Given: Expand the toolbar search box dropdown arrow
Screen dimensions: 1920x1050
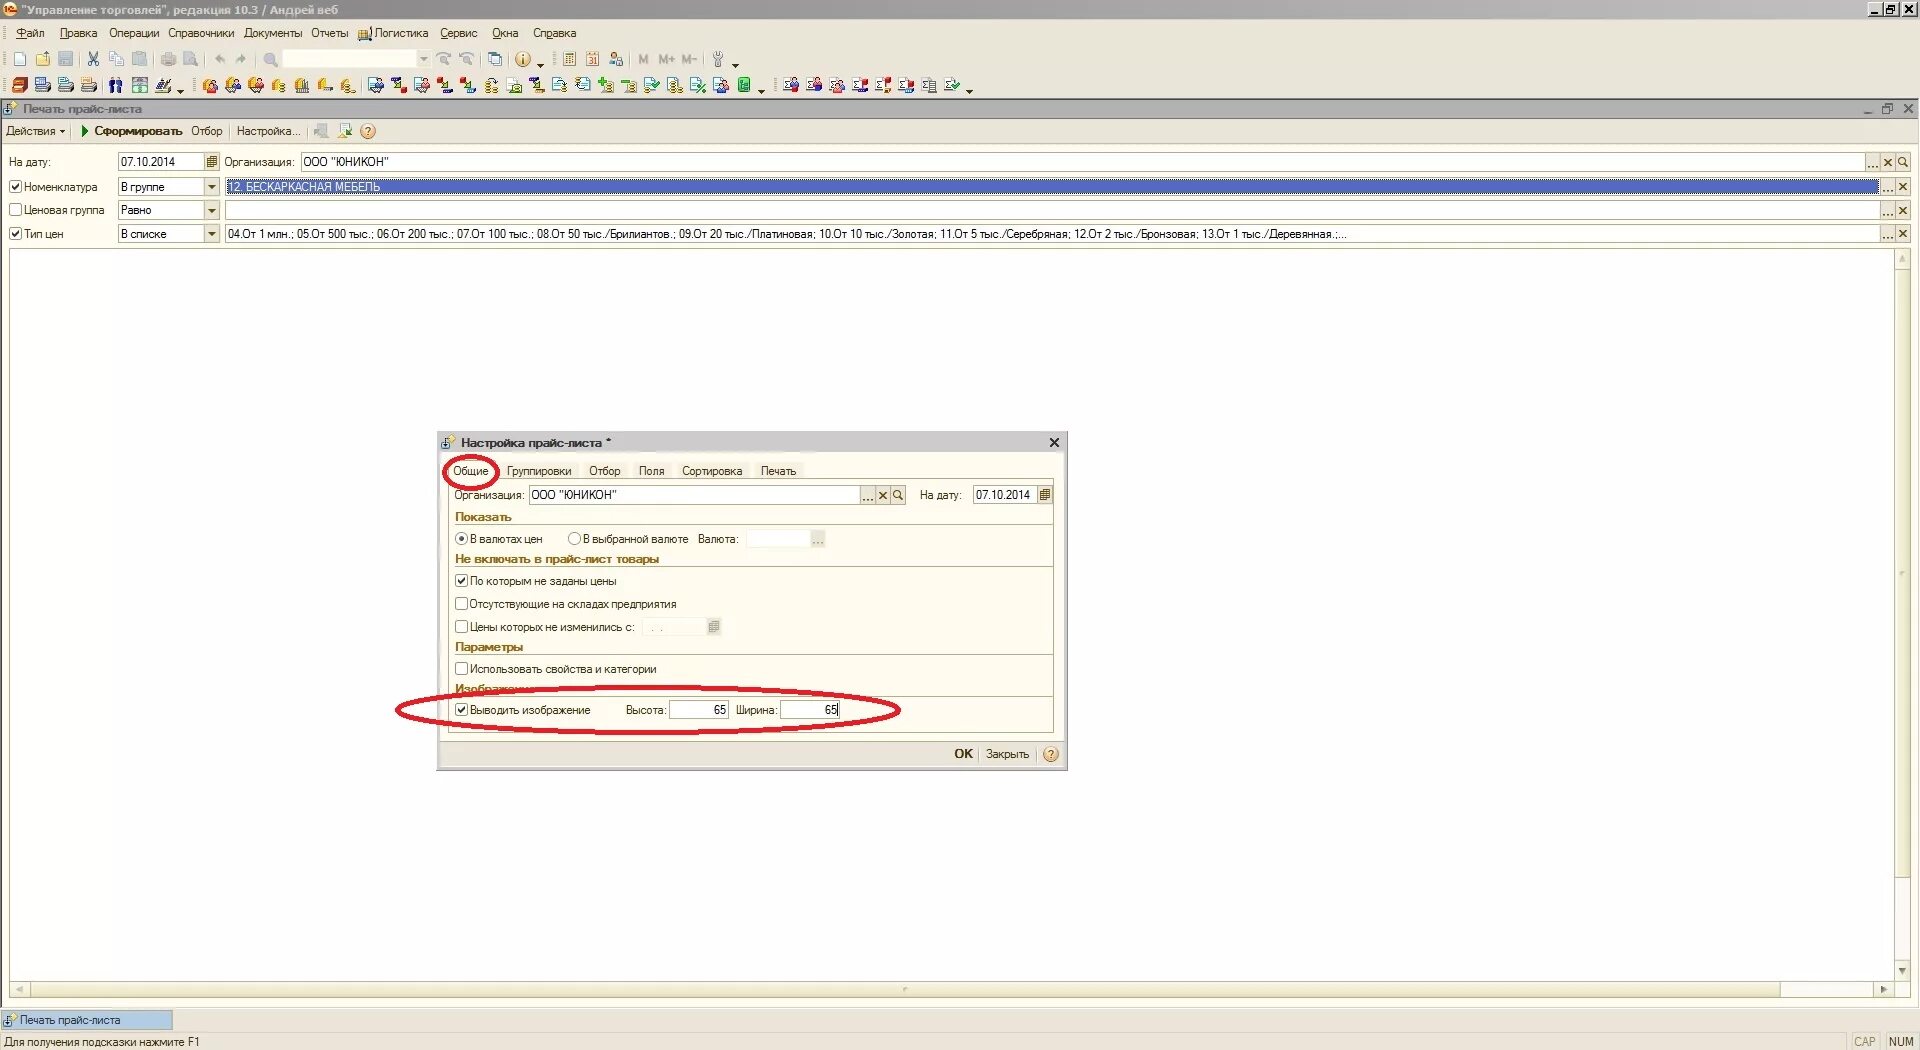Looking at the screenshot, I should [x=424, y=59].
